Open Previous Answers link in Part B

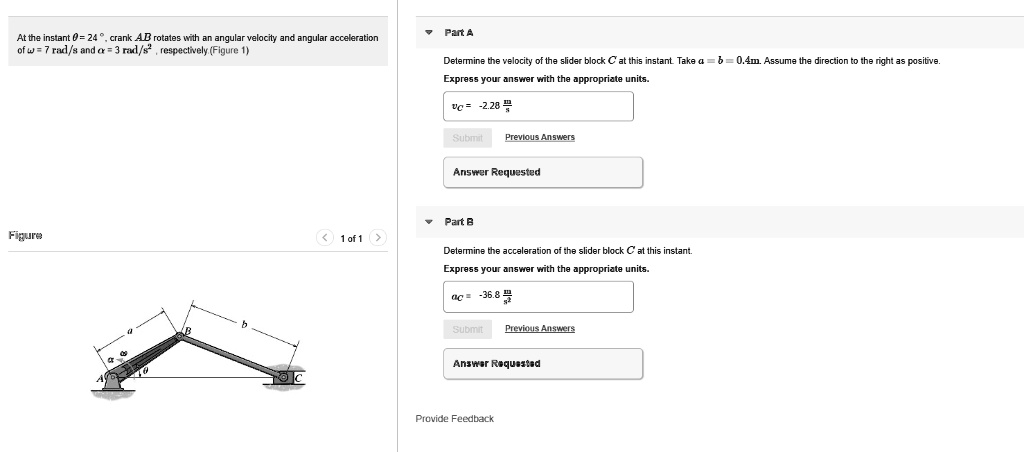coord(539,328)
